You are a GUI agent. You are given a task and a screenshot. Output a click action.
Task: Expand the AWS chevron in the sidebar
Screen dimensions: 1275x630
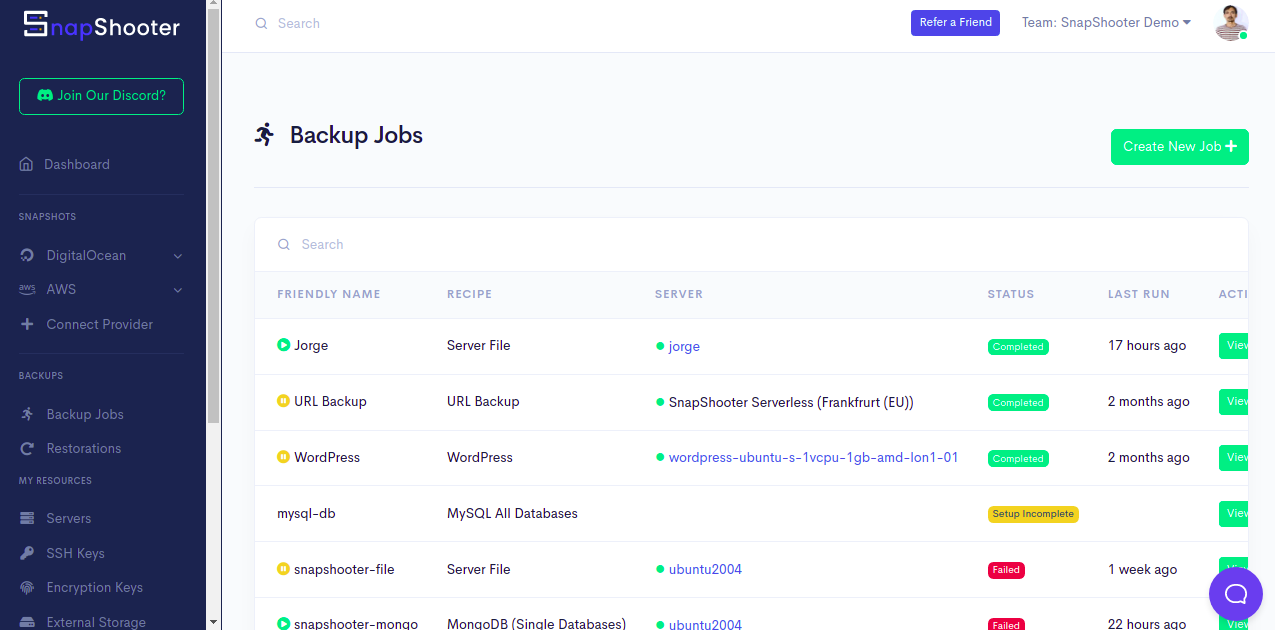[177, 290]
